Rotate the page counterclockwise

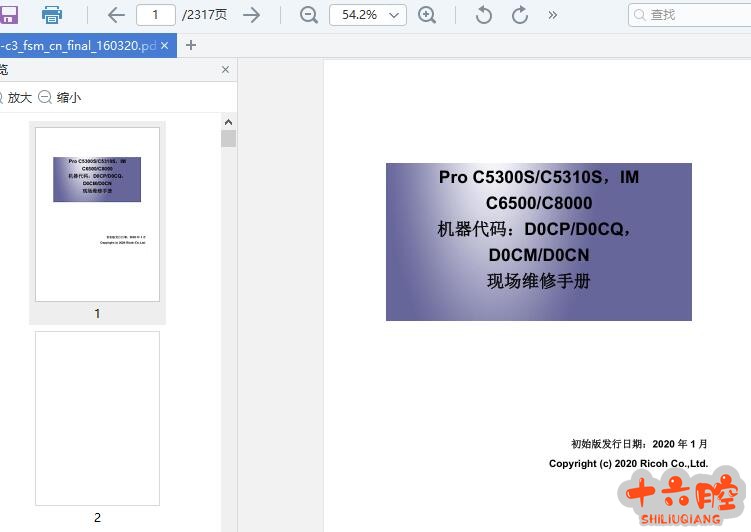pos(484,15)
